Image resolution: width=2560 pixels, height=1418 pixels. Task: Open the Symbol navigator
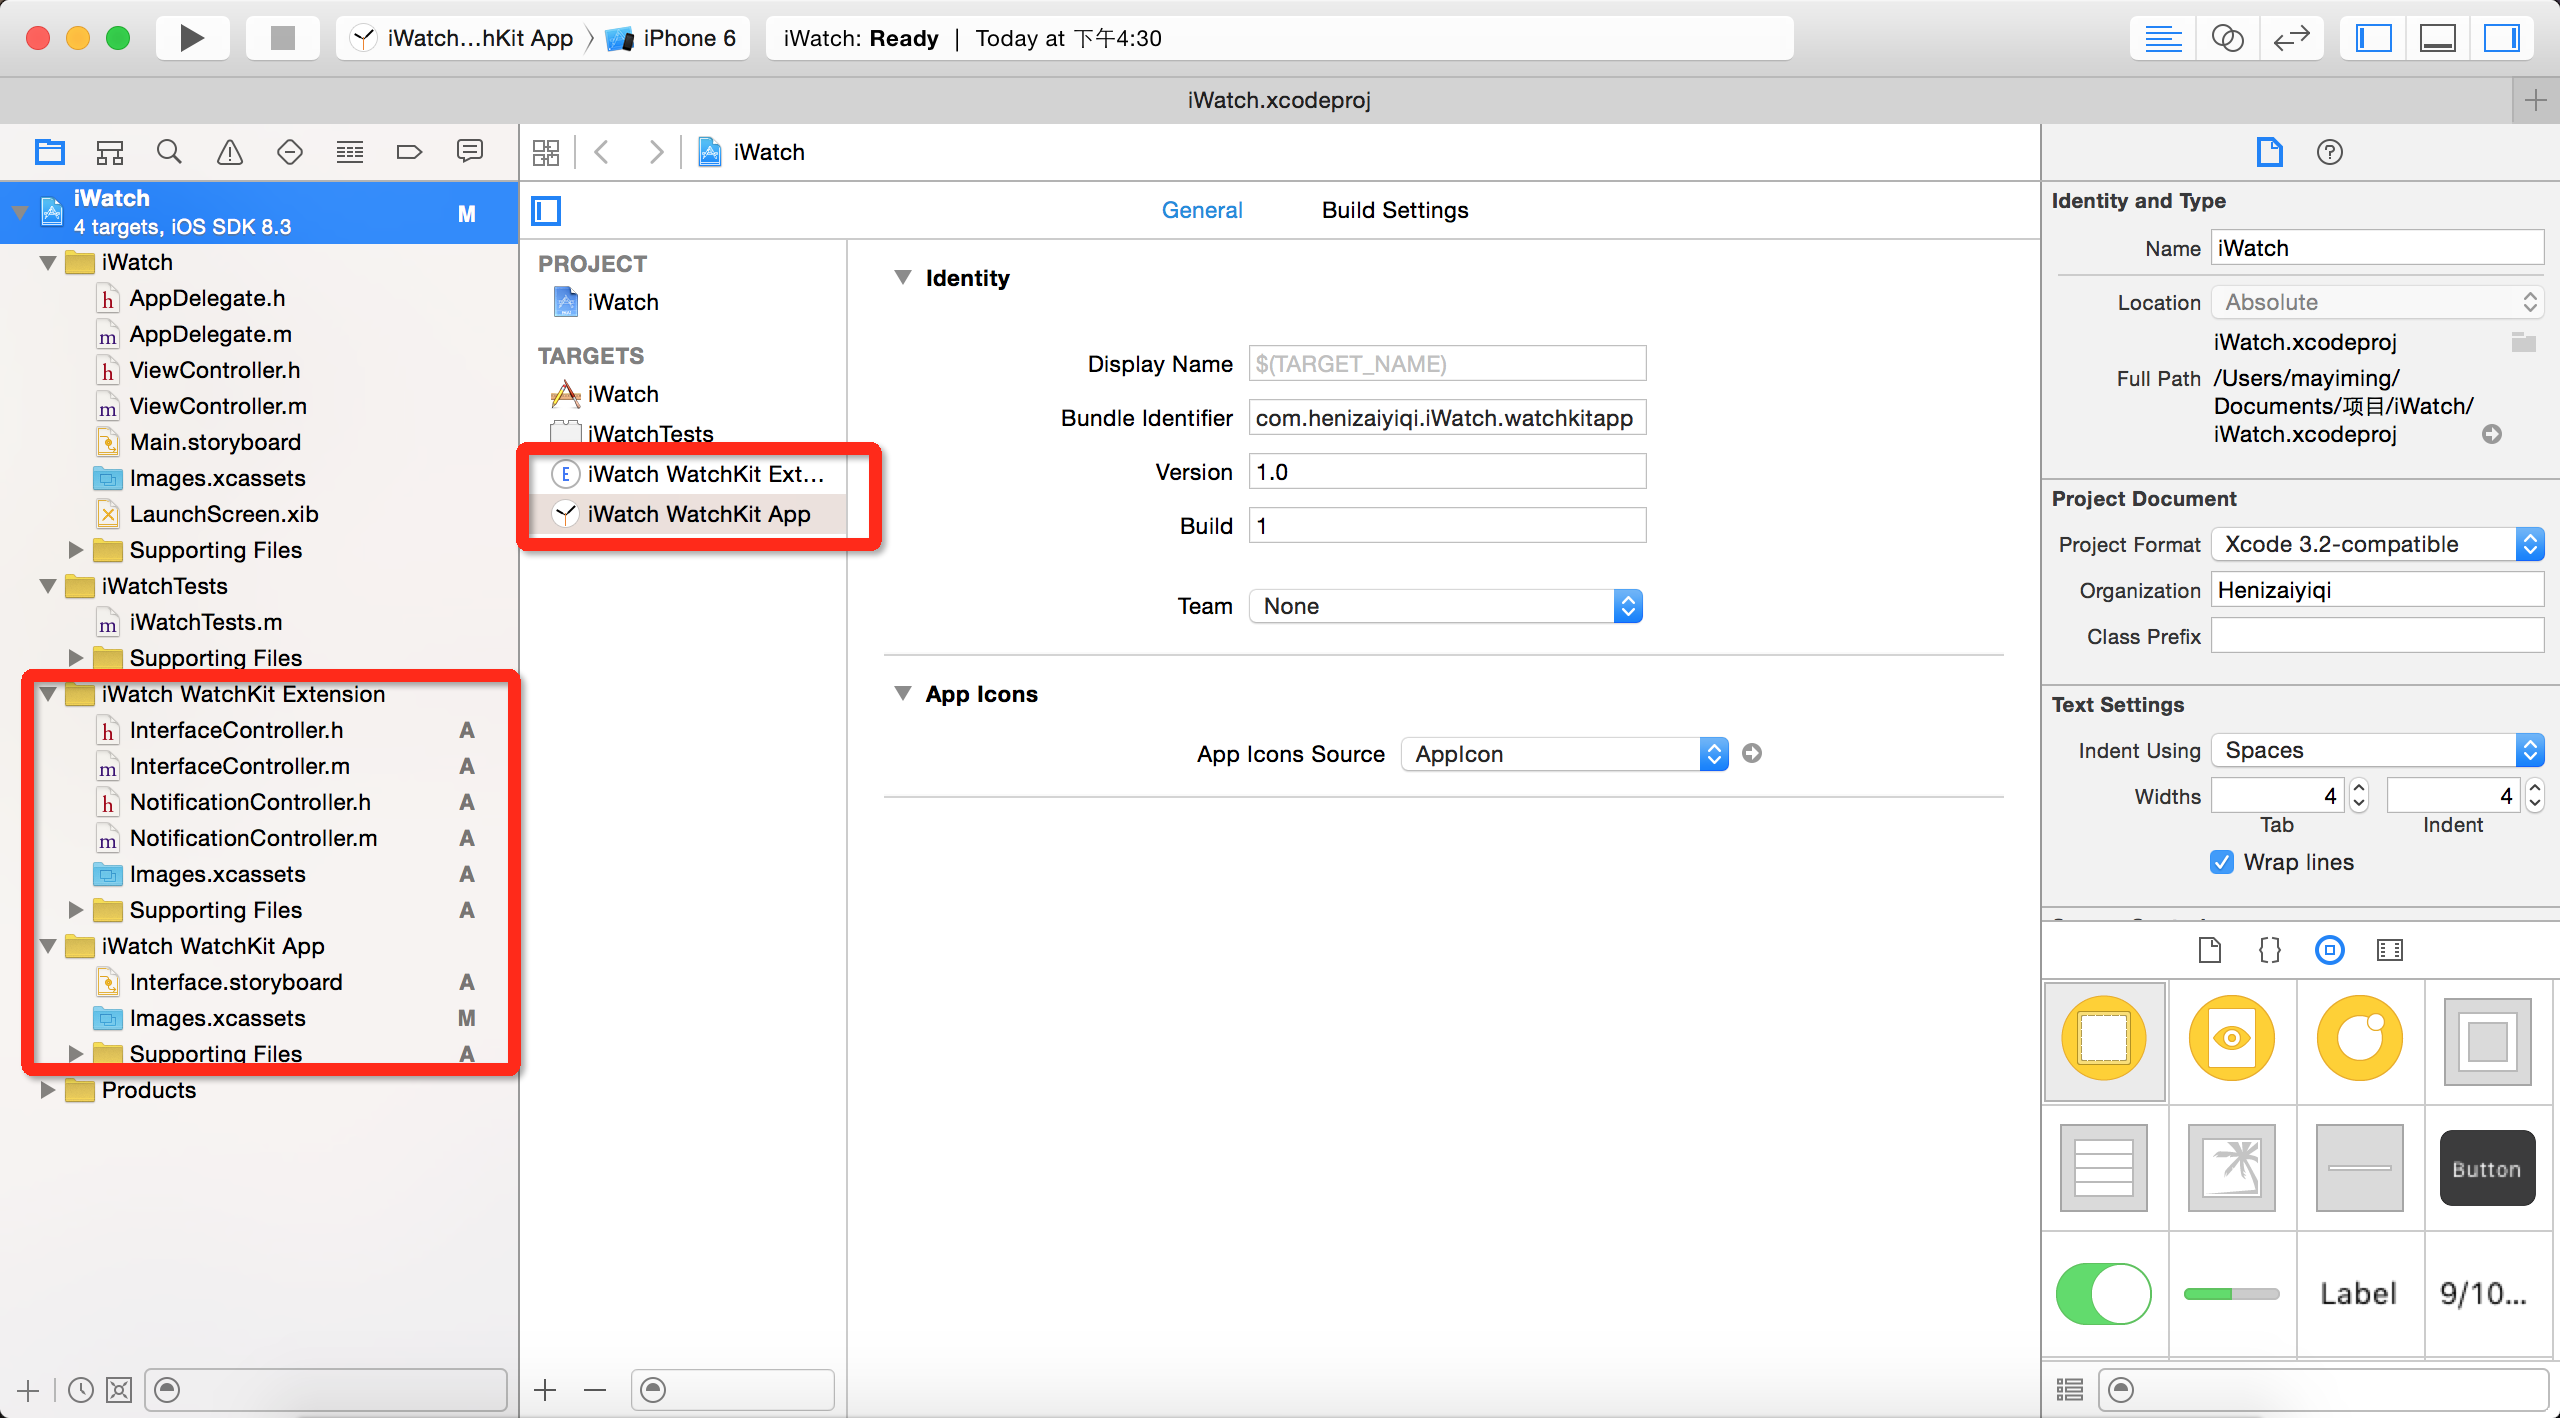(x=110, y=152)
